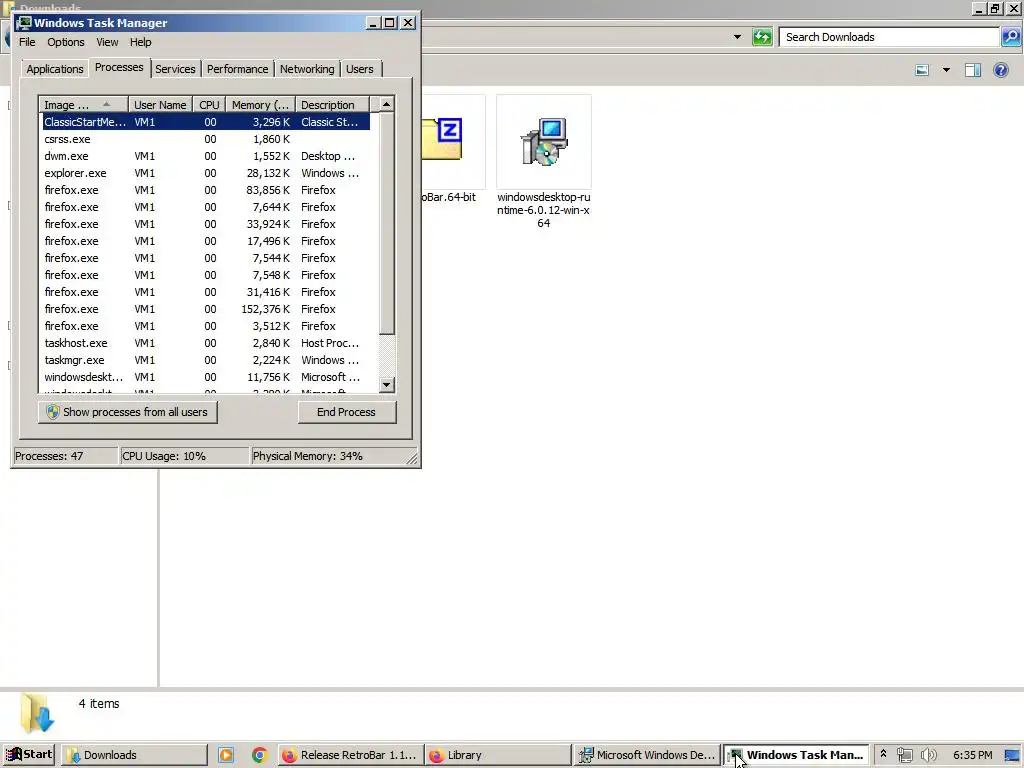
Task: Switch to the Performance tab
Action: [x=238, y=69]
